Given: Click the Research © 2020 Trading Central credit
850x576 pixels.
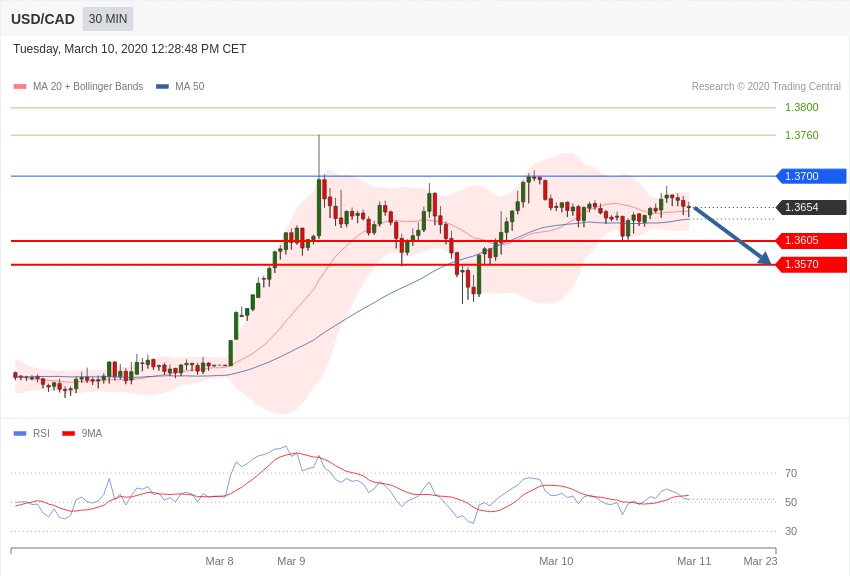Looking at the screenshot, I should click(x=766, y=87).
